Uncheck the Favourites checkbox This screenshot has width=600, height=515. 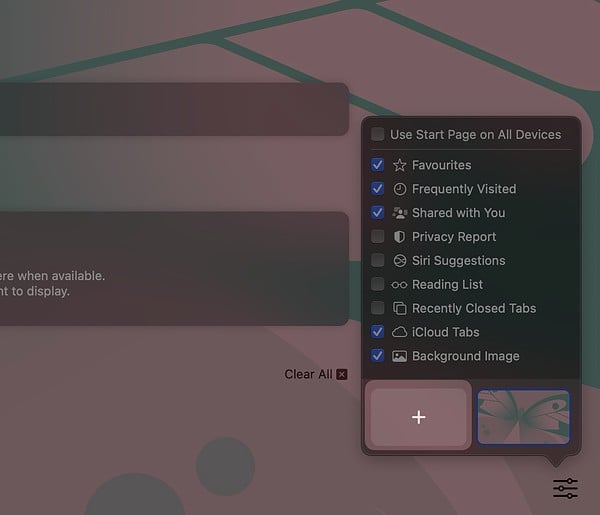point(377,165)
